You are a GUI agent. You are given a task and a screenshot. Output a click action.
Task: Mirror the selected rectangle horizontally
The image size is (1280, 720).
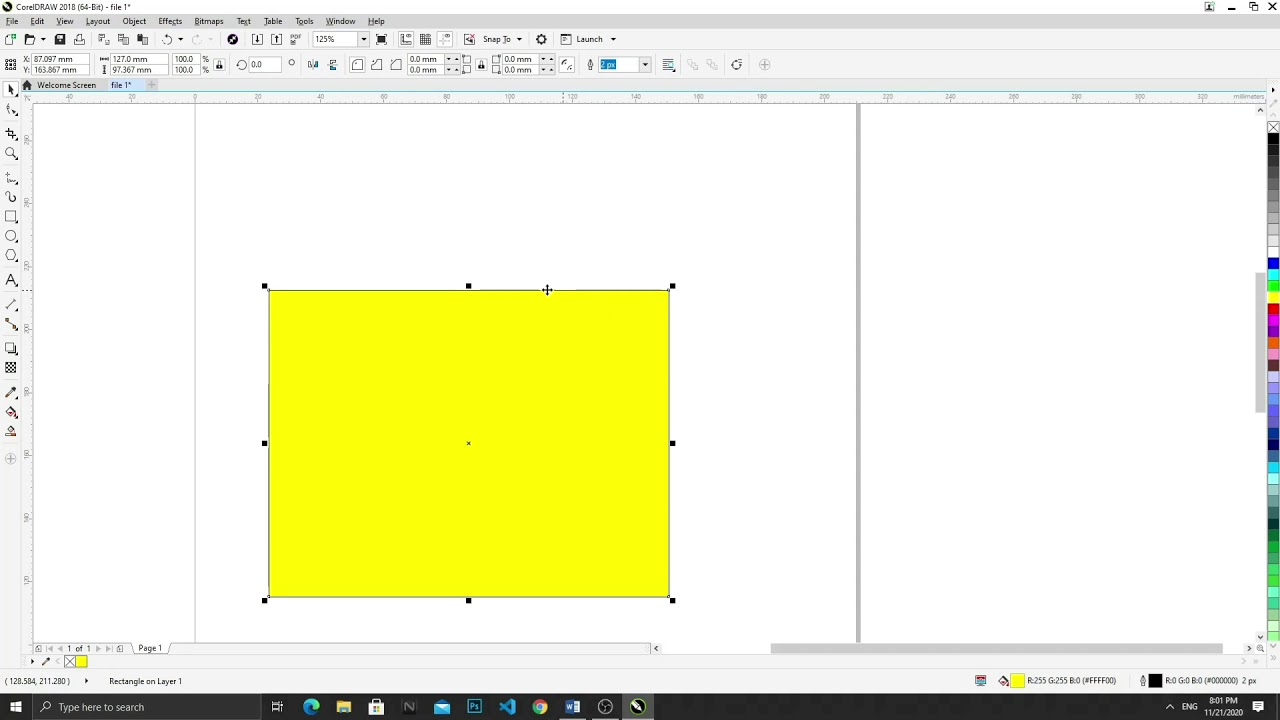coord(311,64)
